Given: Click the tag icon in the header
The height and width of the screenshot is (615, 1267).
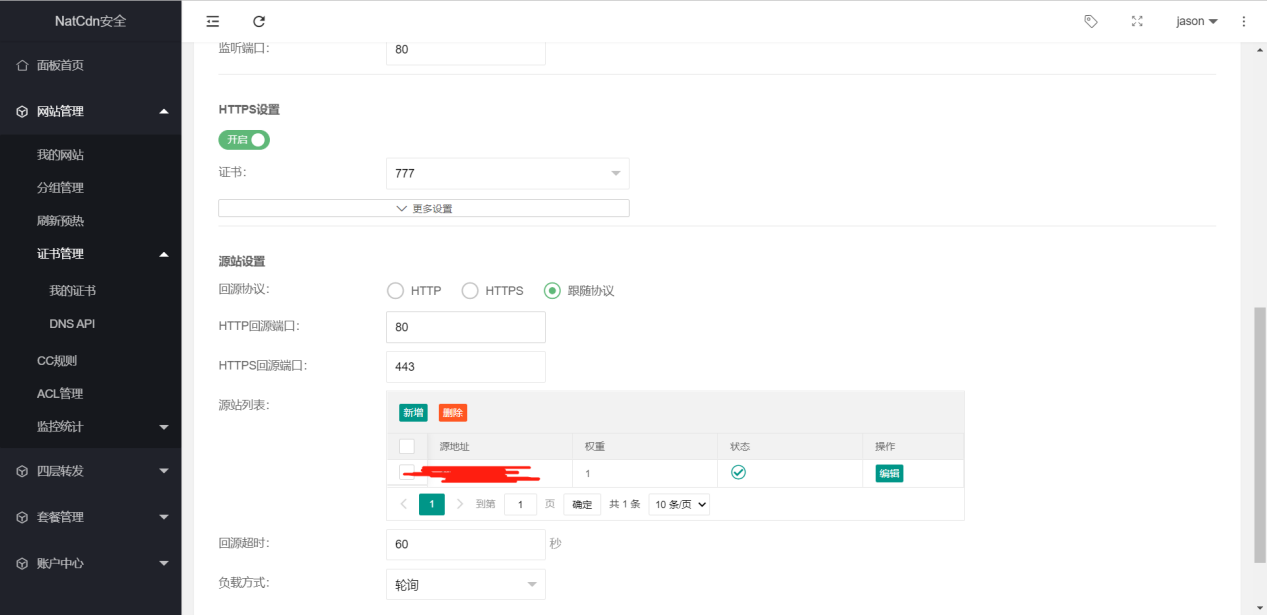Looking at the screenshot, I should 1091,21.
